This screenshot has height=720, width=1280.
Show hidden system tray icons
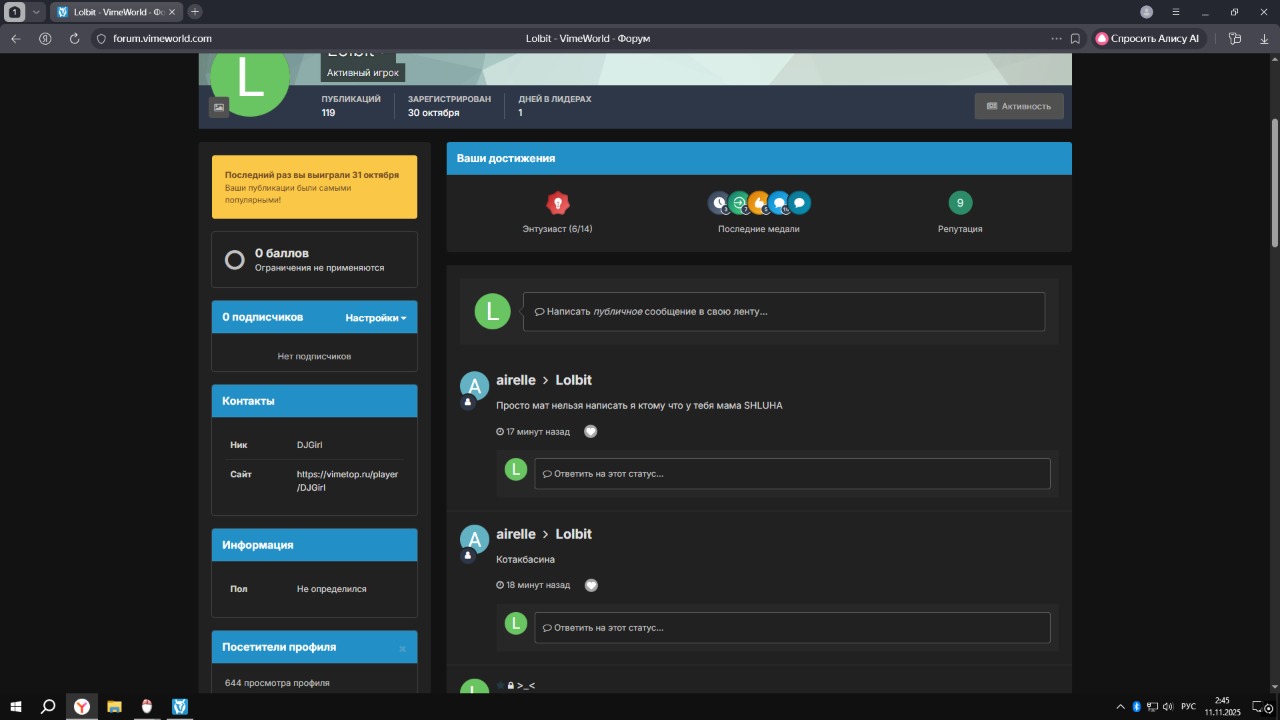[1120, 707]
